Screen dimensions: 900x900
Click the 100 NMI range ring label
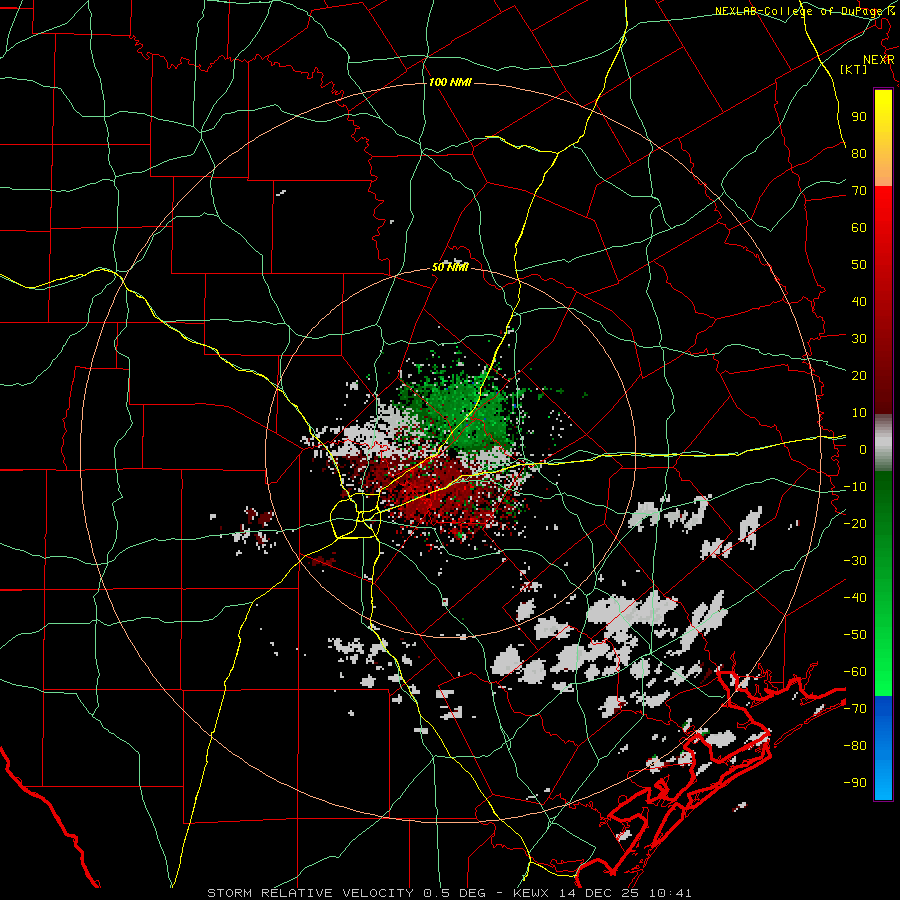pyautogui.click(x=450, y=82)
